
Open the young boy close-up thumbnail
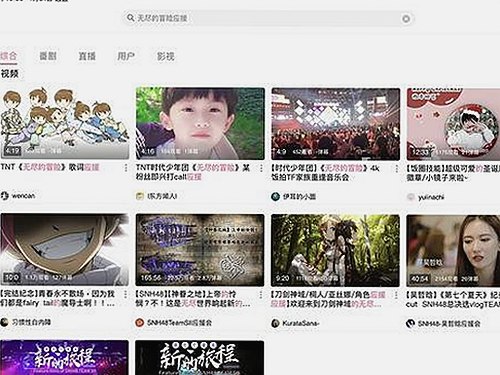tap(200, 124)
